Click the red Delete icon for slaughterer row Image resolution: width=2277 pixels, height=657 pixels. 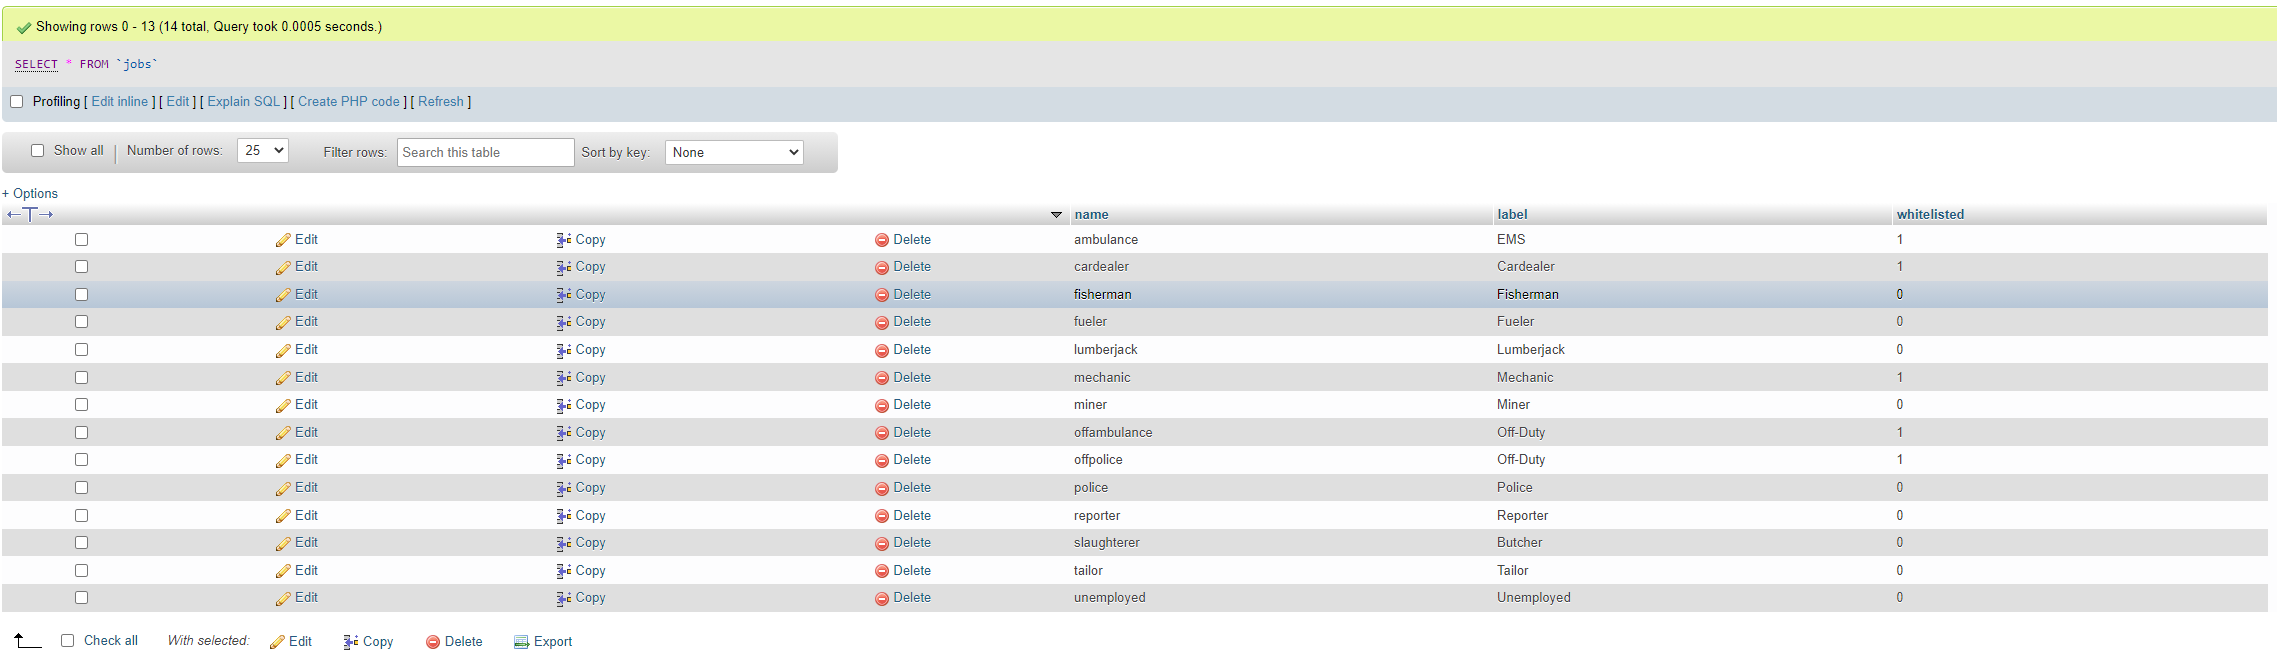pyautogui.click(x=882, y=543)
